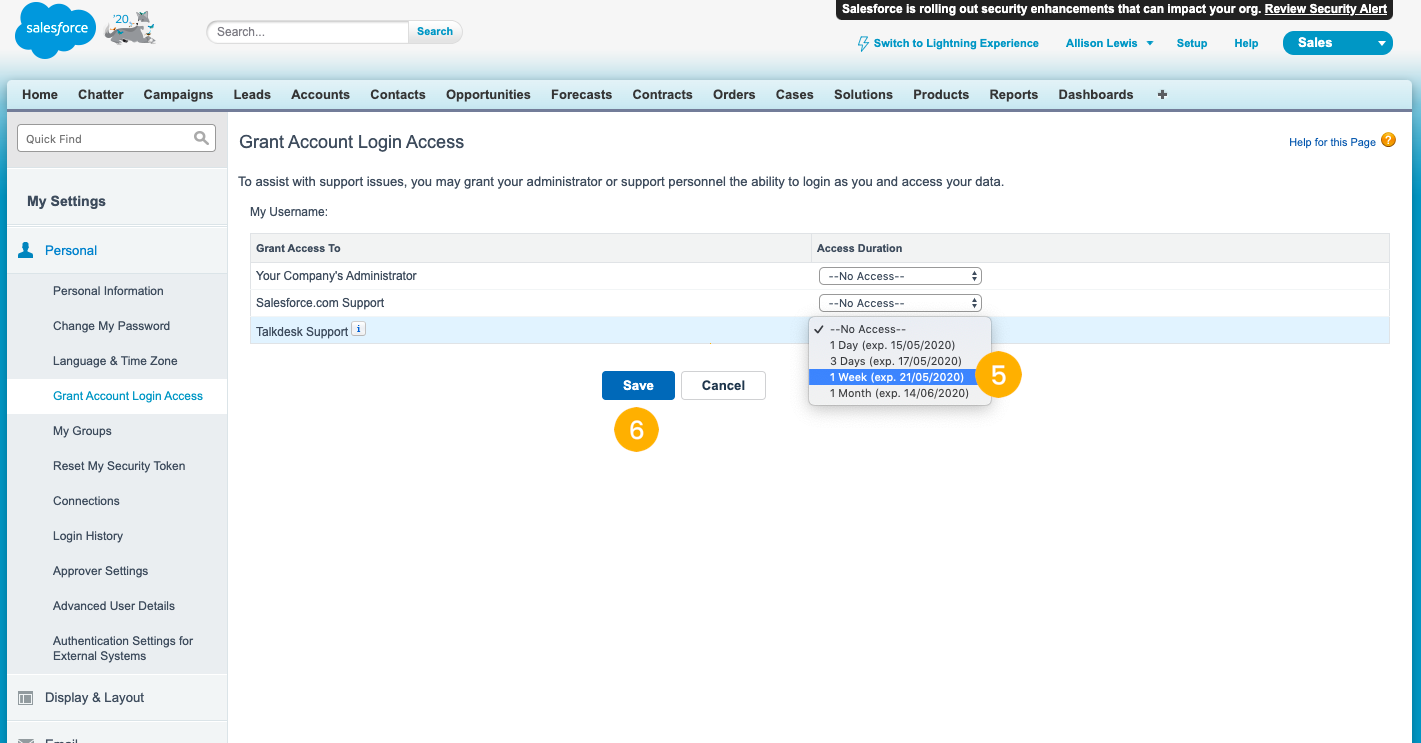Open the Campaigns tab

[178, 95]
